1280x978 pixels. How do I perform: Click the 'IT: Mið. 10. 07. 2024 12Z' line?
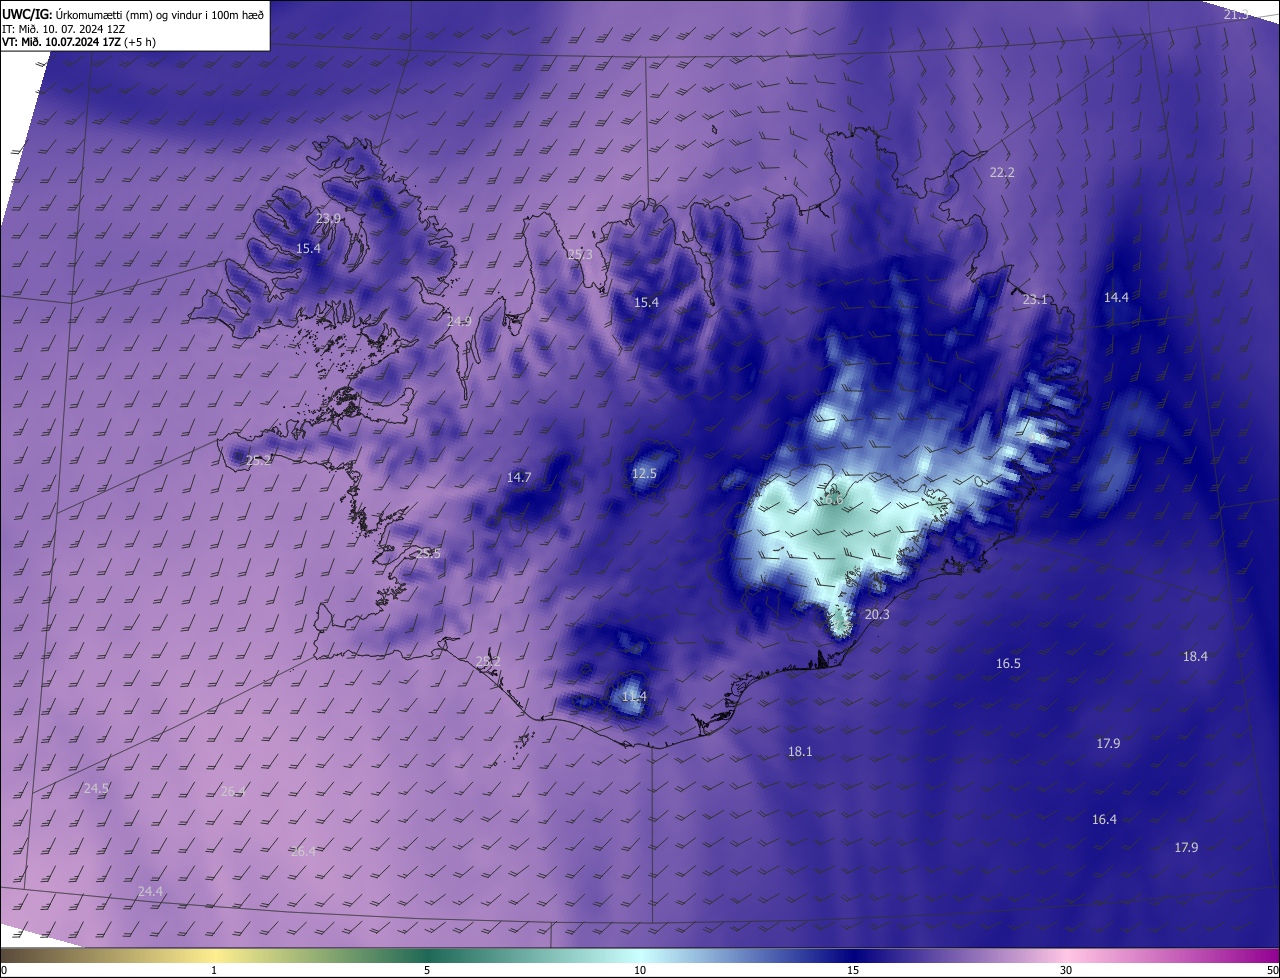click(65, 29)
